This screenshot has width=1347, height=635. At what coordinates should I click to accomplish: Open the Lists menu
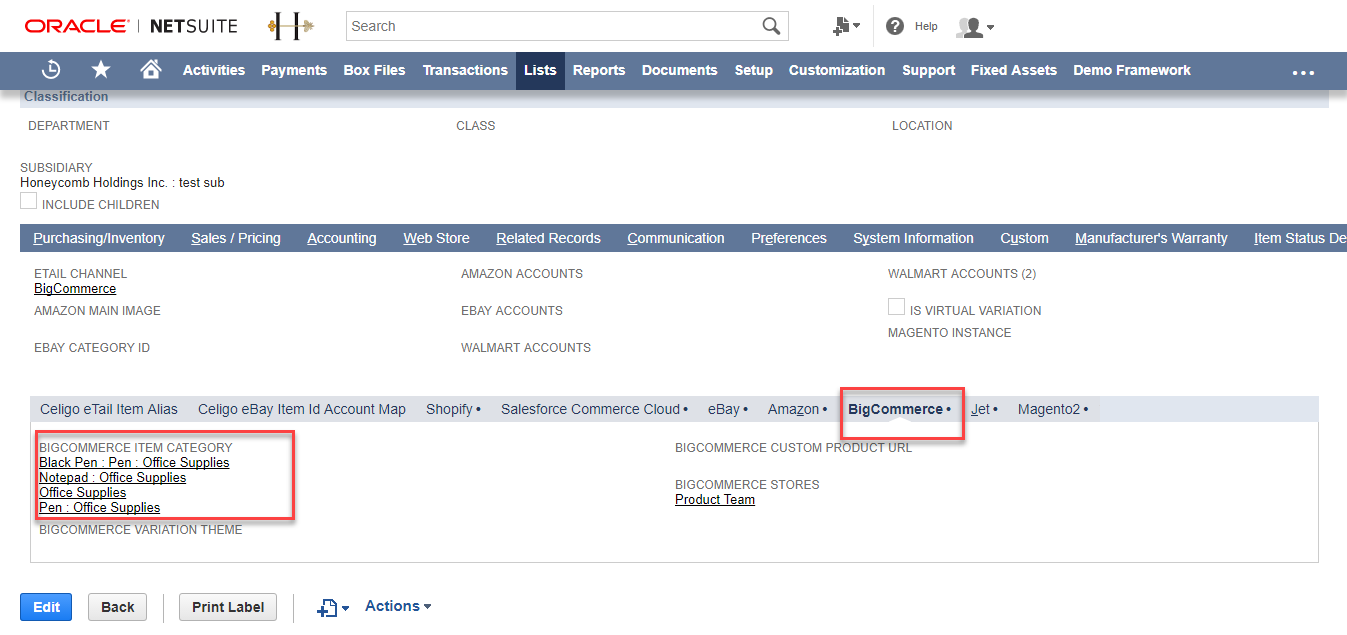coord(540,70)
